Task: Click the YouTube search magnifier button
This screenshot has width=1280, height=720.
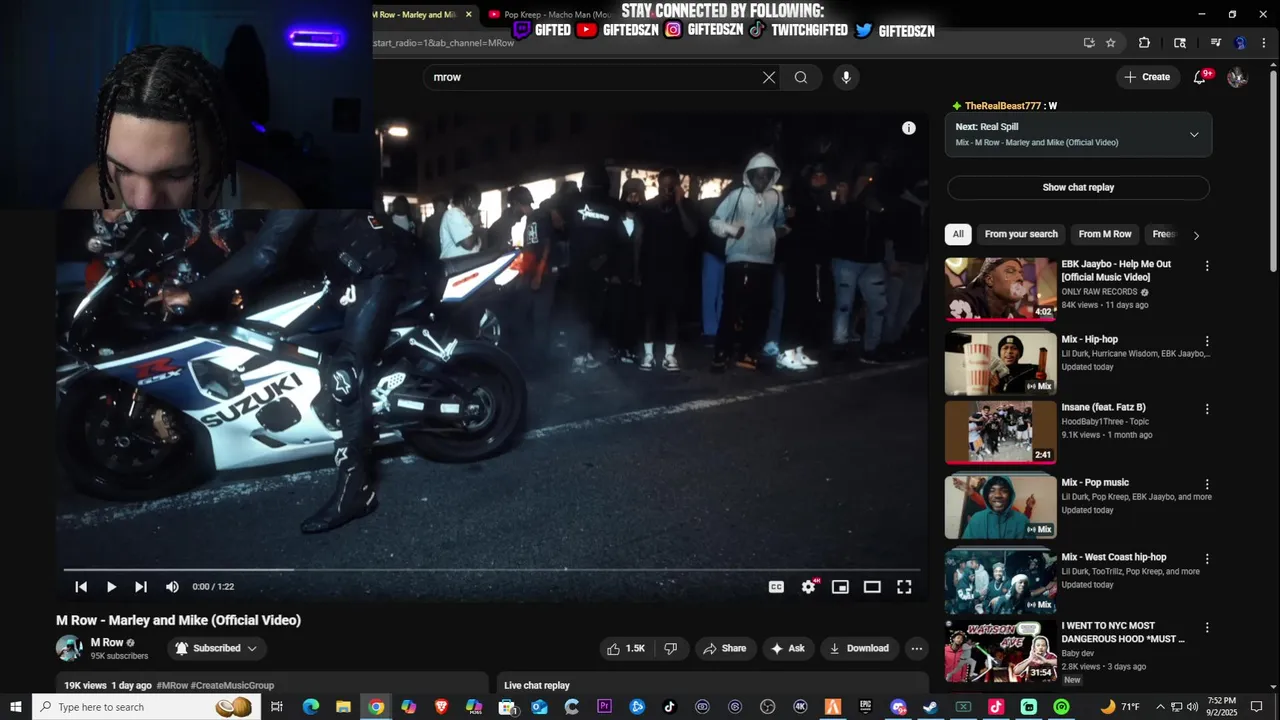Action: coord(801,77)
